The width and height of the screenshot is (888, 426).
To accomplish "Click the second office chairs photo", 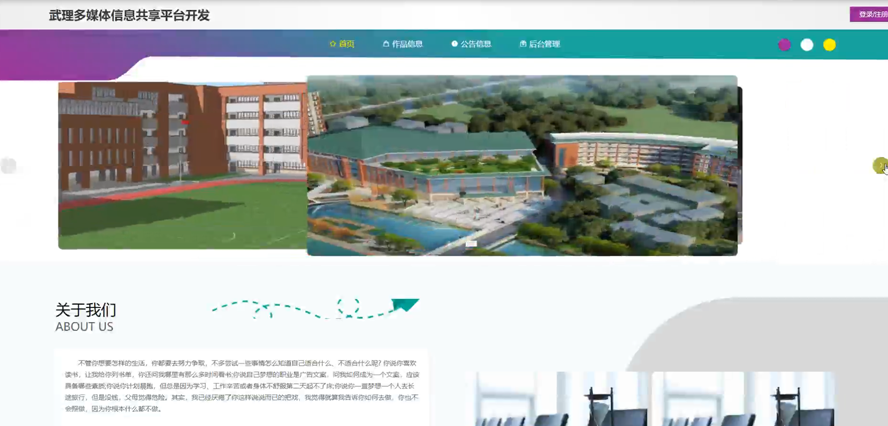I will [x=743, y=399].
